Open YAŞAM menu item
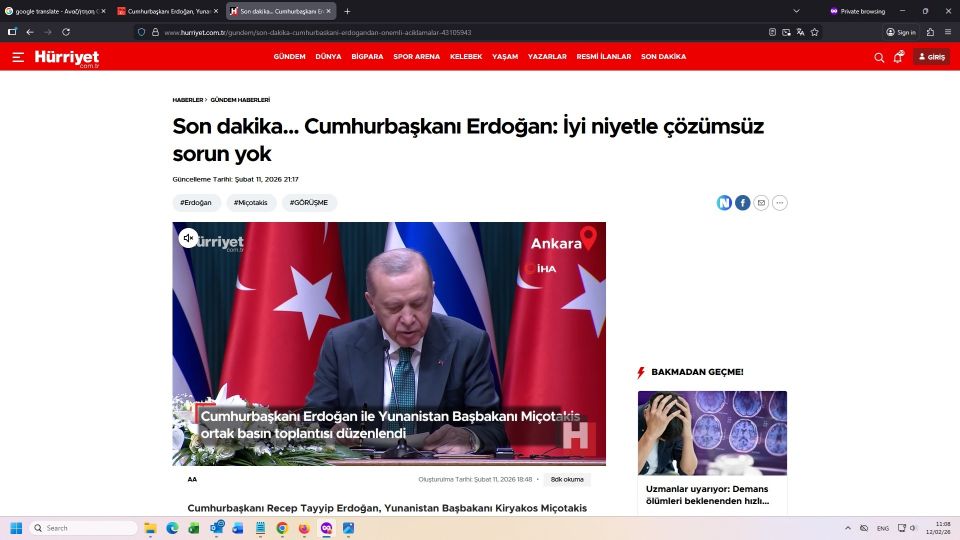 coord(504,56)
